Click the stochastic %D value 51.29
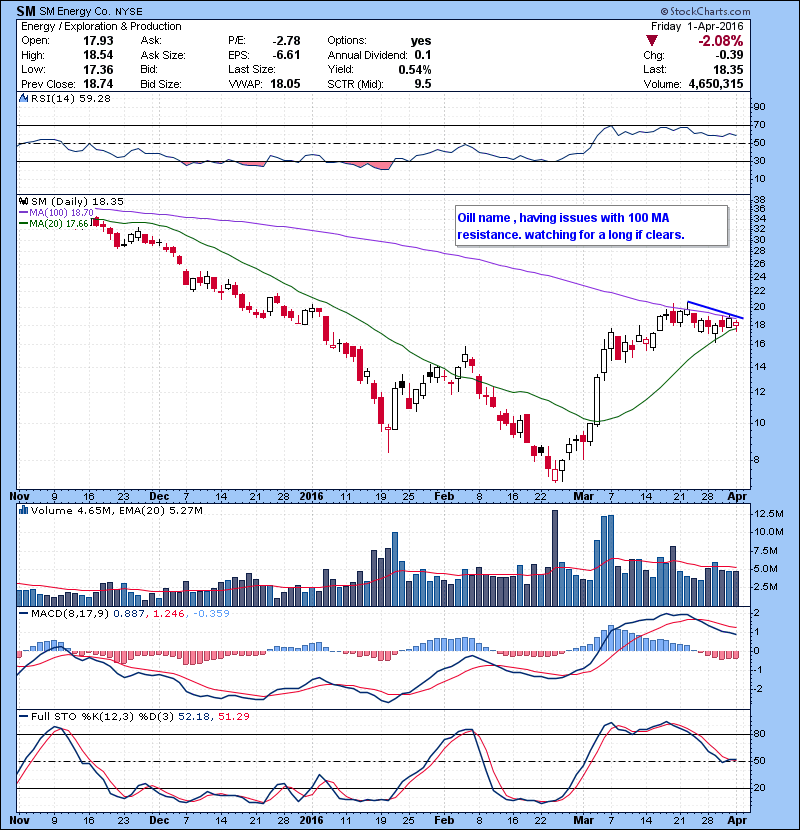The height and width of the screenshot is (830, 800). pyautogui.click(x=233, y=716)
